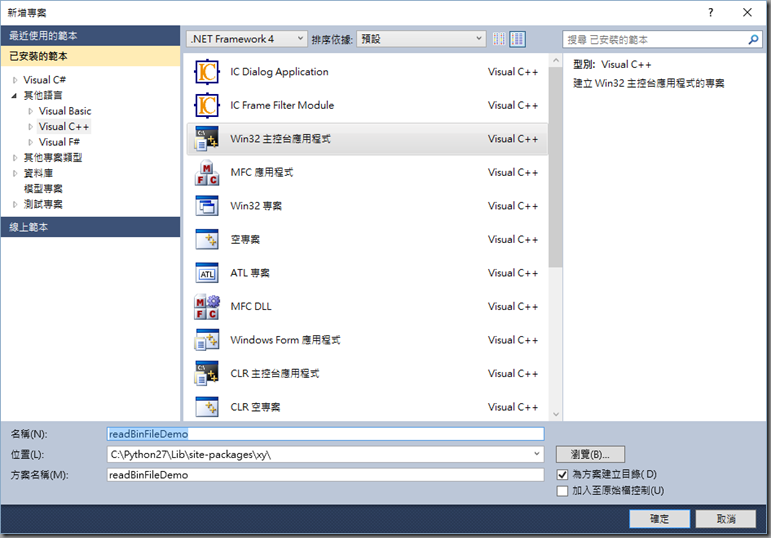Enable 加入至原始檔控制 checkbox
The height and width of the screenshot is (538, 771).
point(563,491)
